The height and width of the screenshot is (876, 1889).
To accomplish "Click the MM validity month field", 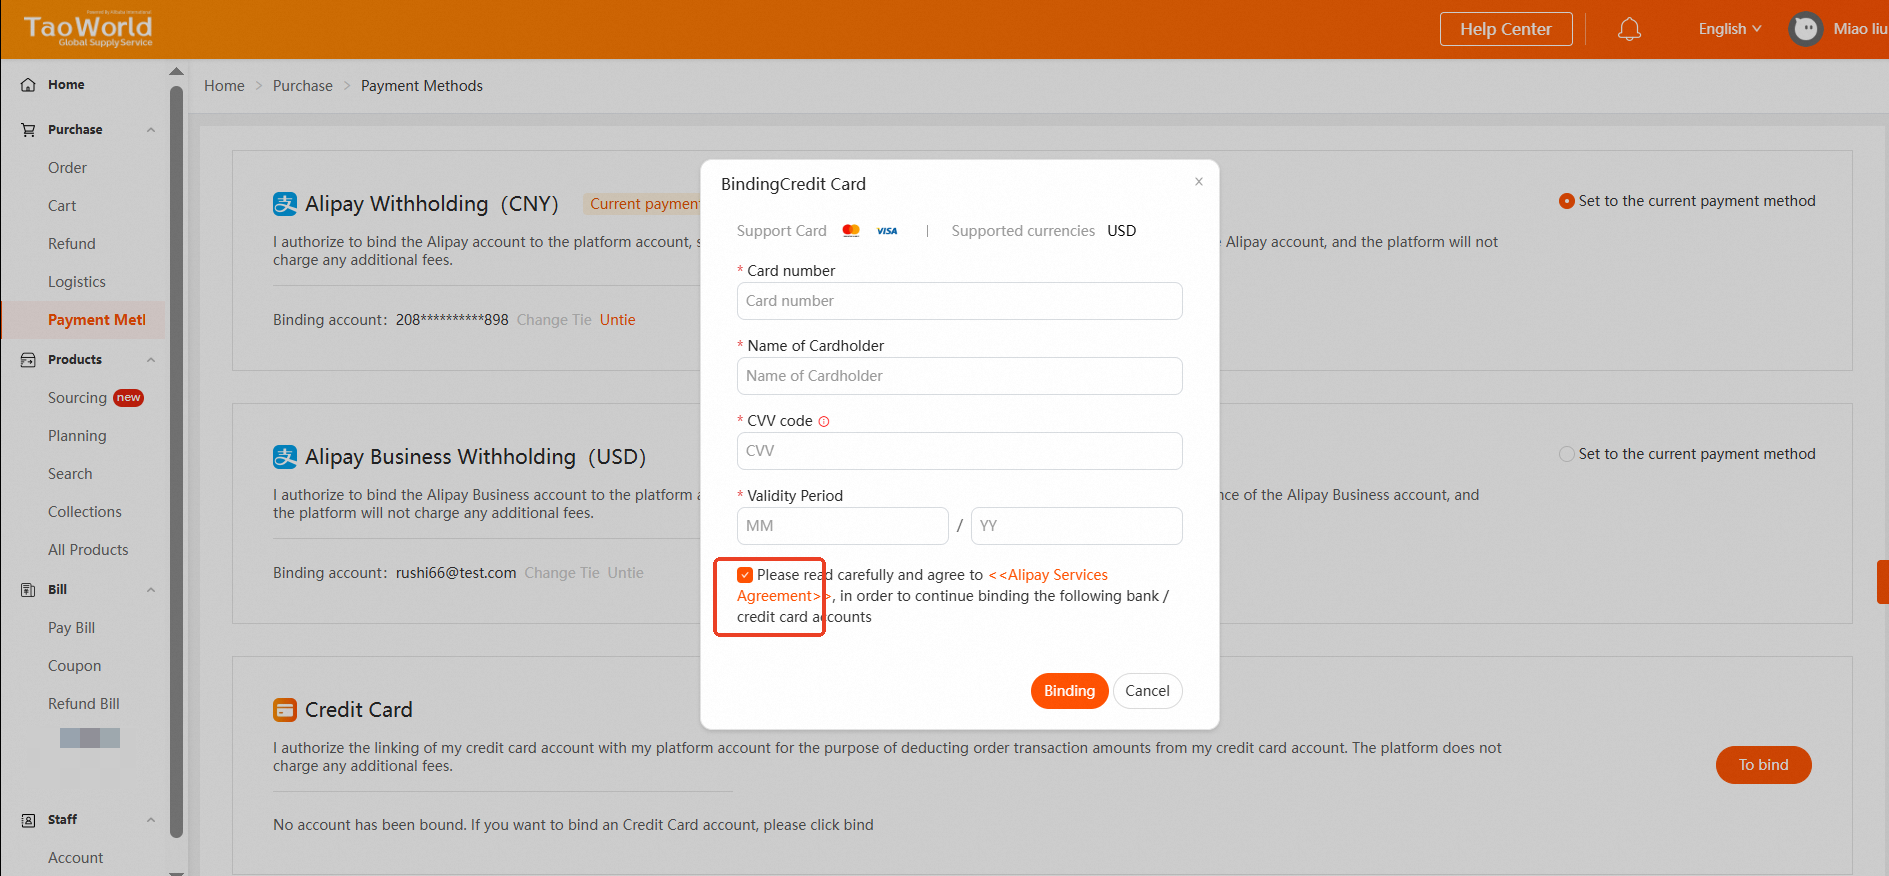I will point(843,526).
